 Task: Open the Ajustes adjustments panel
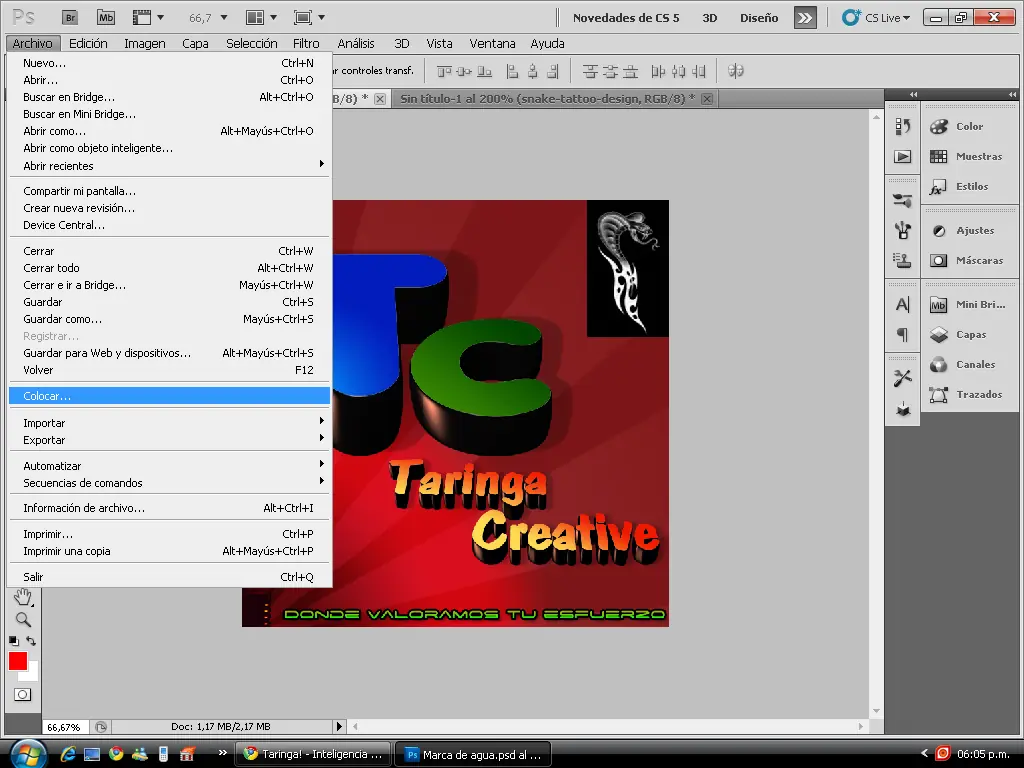[970, 231]
